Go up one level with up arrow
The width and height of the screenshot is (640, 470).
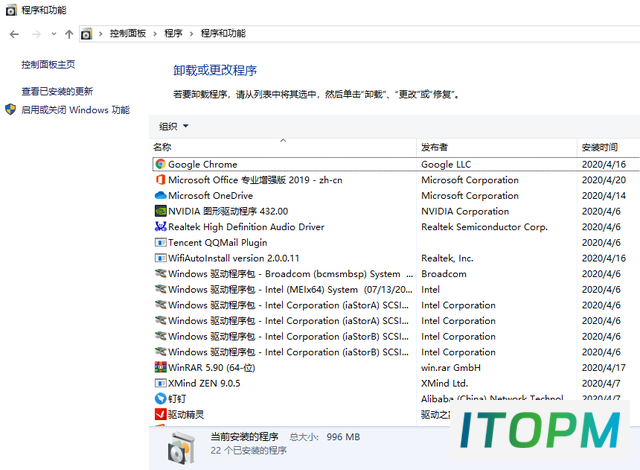tap(69, 34)
